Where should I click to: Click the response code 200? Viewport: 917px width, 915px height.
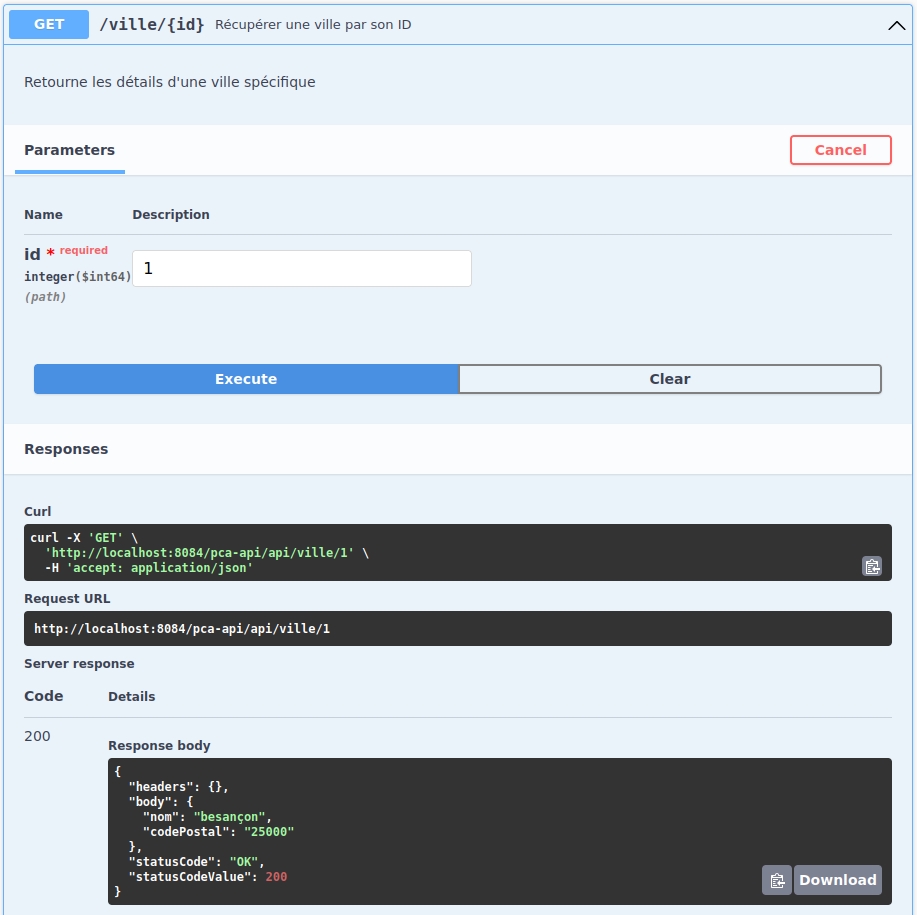37,736
